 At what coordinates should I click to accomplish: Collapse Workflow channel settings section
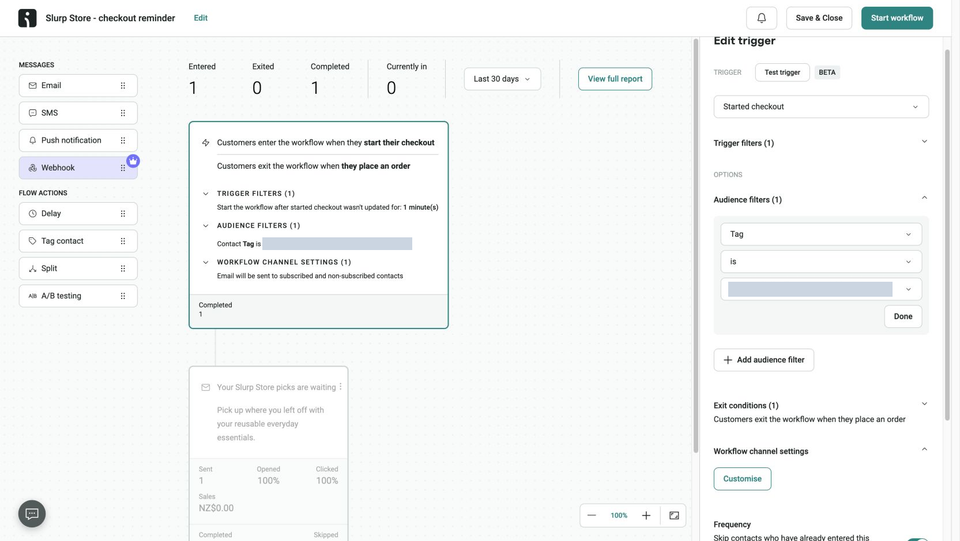pyautogui.click(x=821, y=451)
